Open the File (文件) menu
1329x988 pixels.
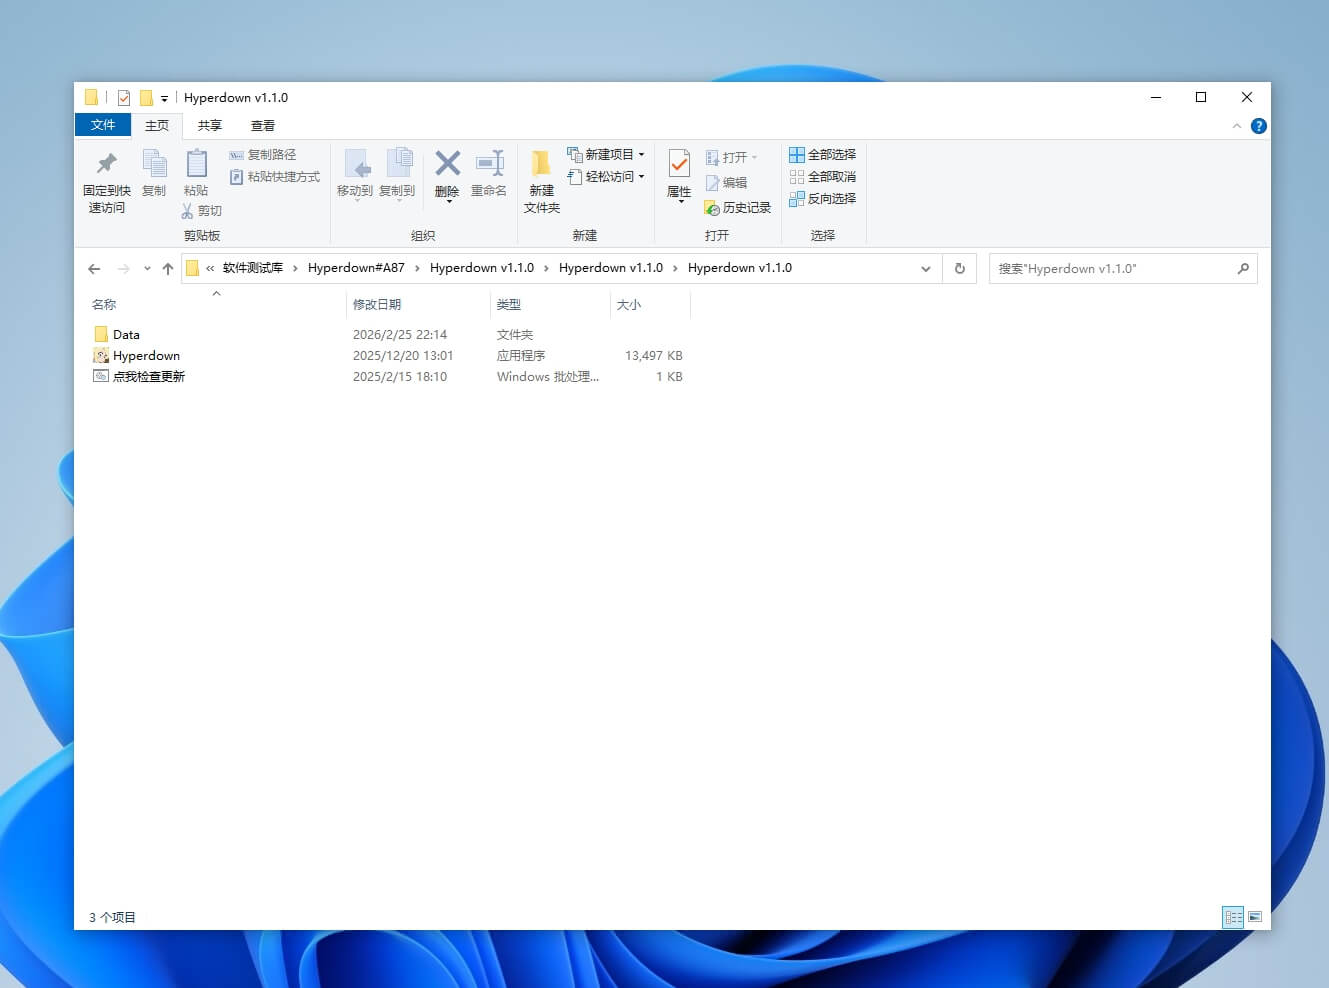(103, 125)
